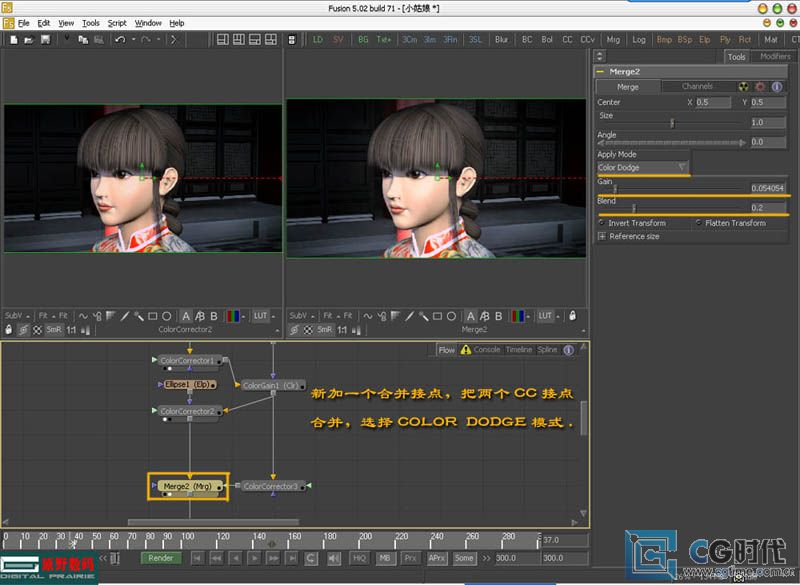Open the File menu
The width and height of the screenshot is (800, 585).
(x=23, y=23)
